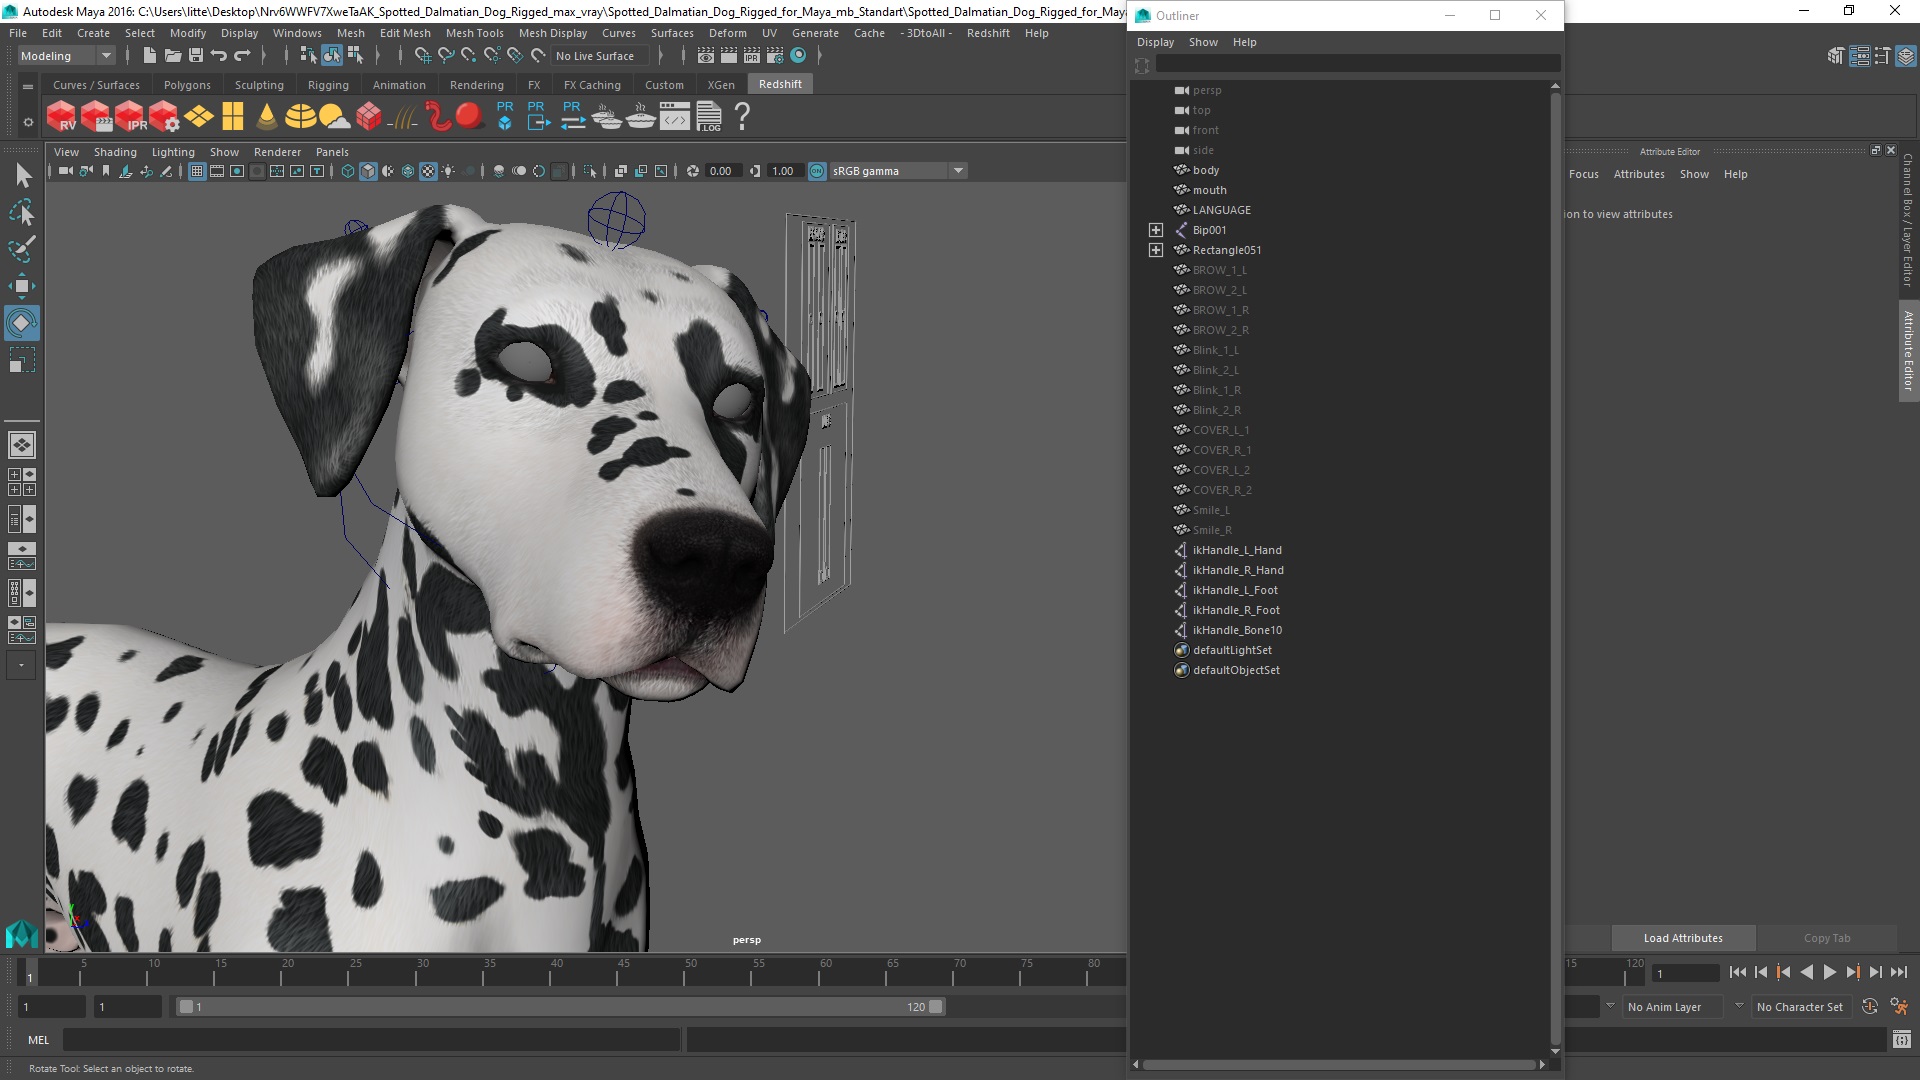Save the current scene icon

coord(196,56)
